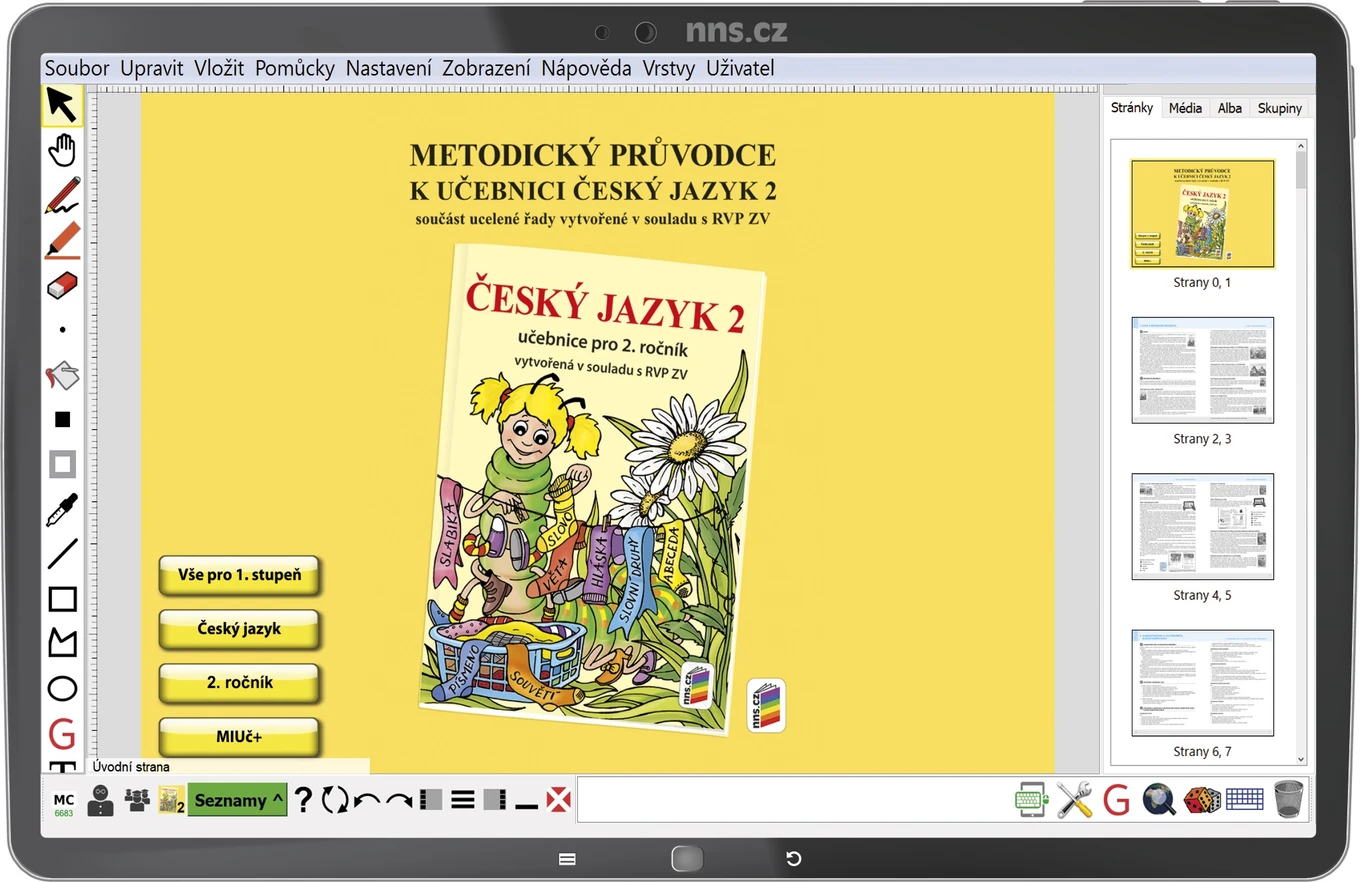Choose the orange highlighter tool
The width and height of the screenshot is (1360, 882).
click(62, 240)
